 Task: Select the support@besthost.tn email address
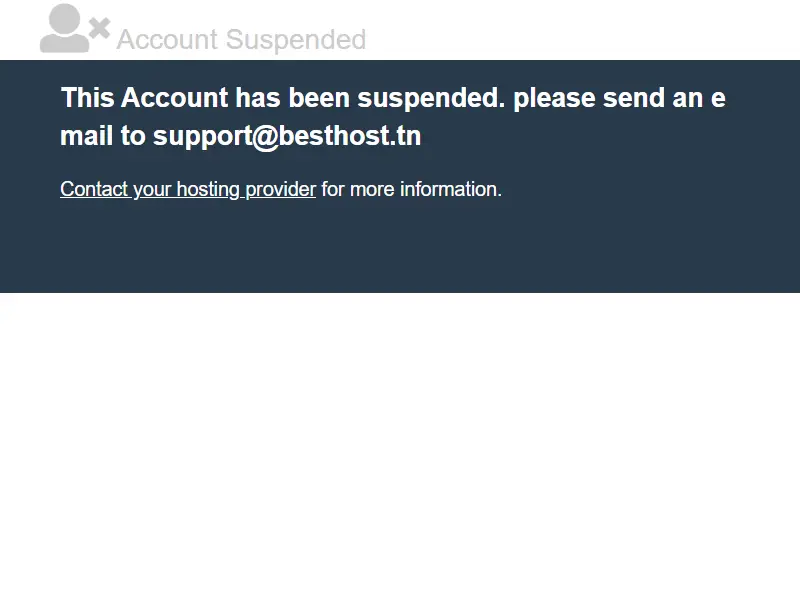pos(287,136)
